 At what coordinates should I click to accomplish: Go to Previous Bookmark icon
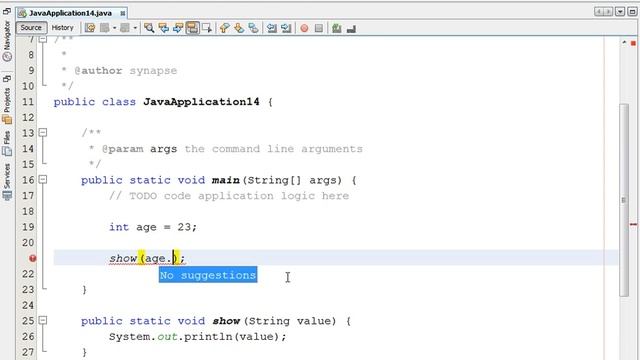224,28
